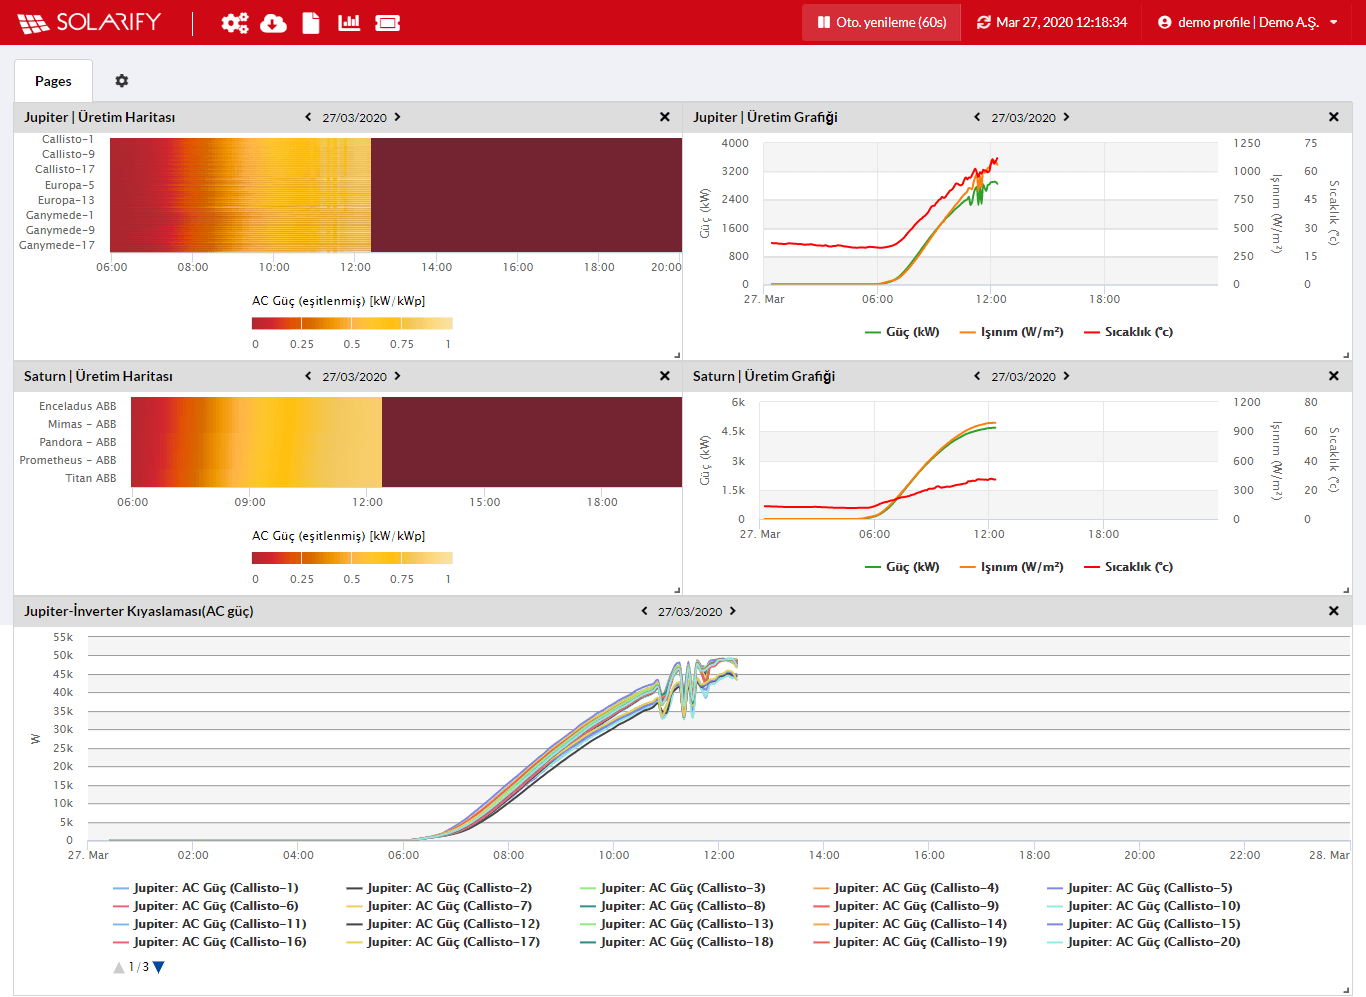This screenshot has height=997, width=1366.
Task: Toggle Callisto-18 series in inverter legend
Action: pos(677,942)
